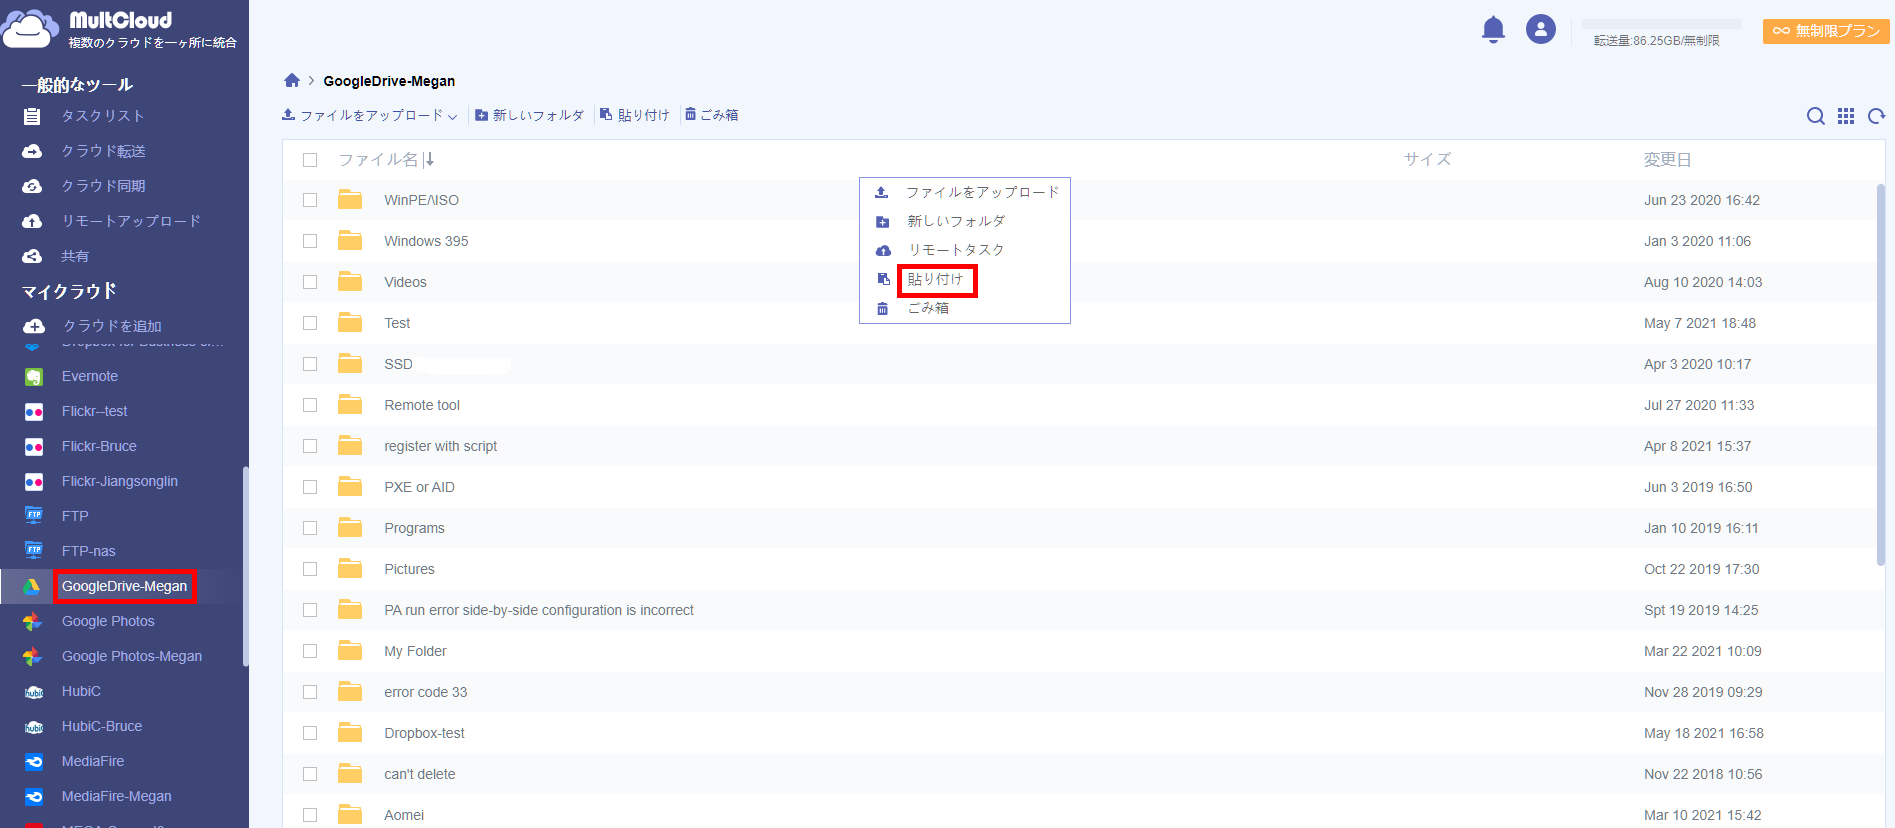The image size is (1895, 828).
Task: Click the search magnifier icon
Action: click(1816, 116)
